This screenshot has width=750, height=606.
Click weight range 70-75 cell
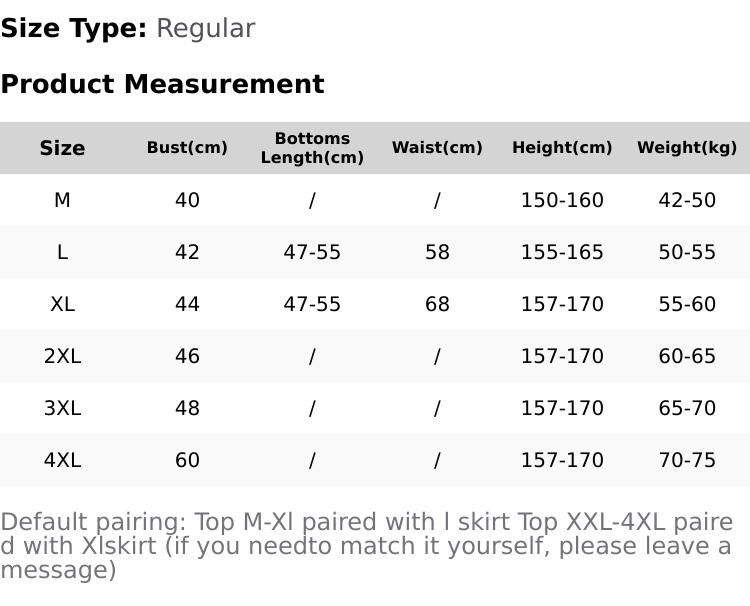687,460
